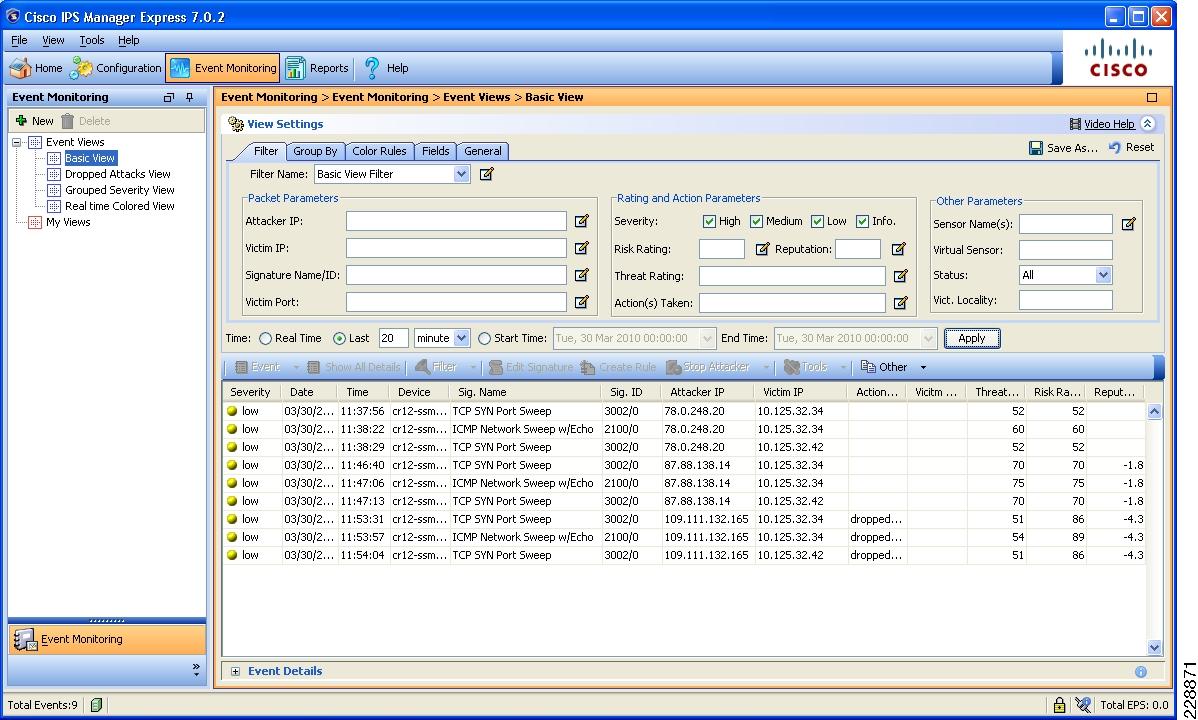
Task: Select the Real Time radio button
Action: 265,339
